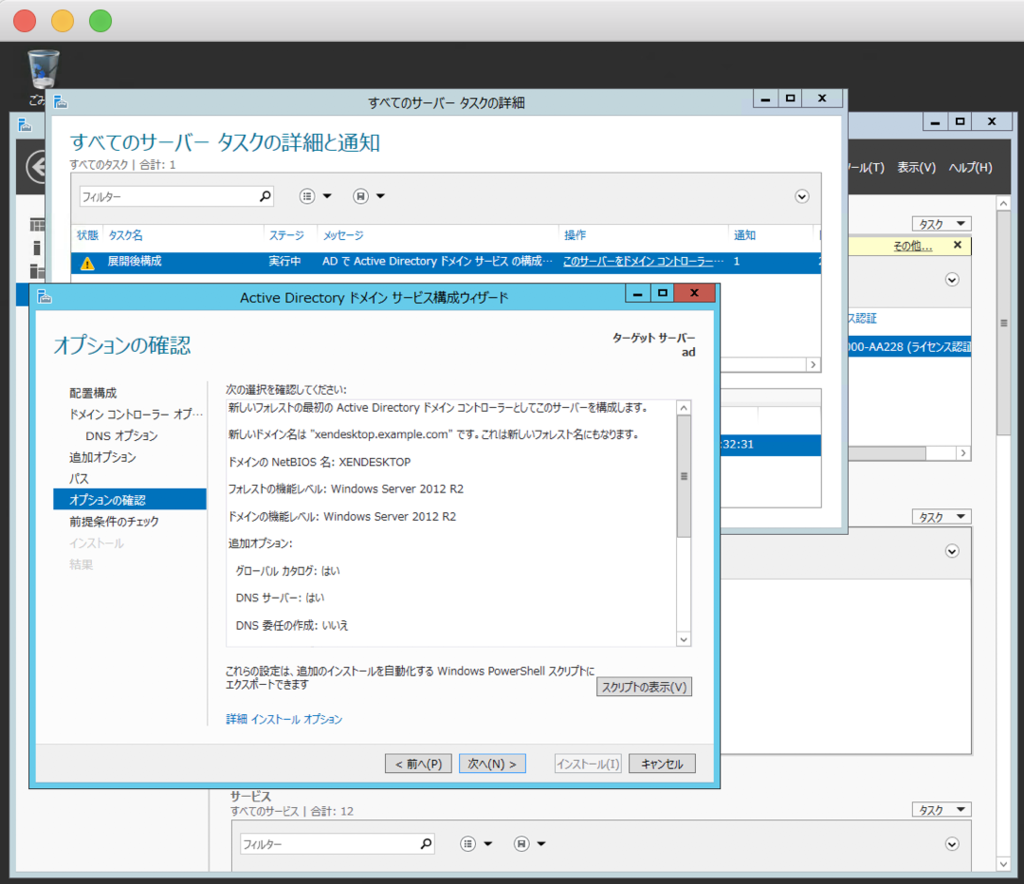Screen dimensions: 1024x884
Task: Open the middle Tasks dropdown in Server Manager
Action: (x=942, y=517)
